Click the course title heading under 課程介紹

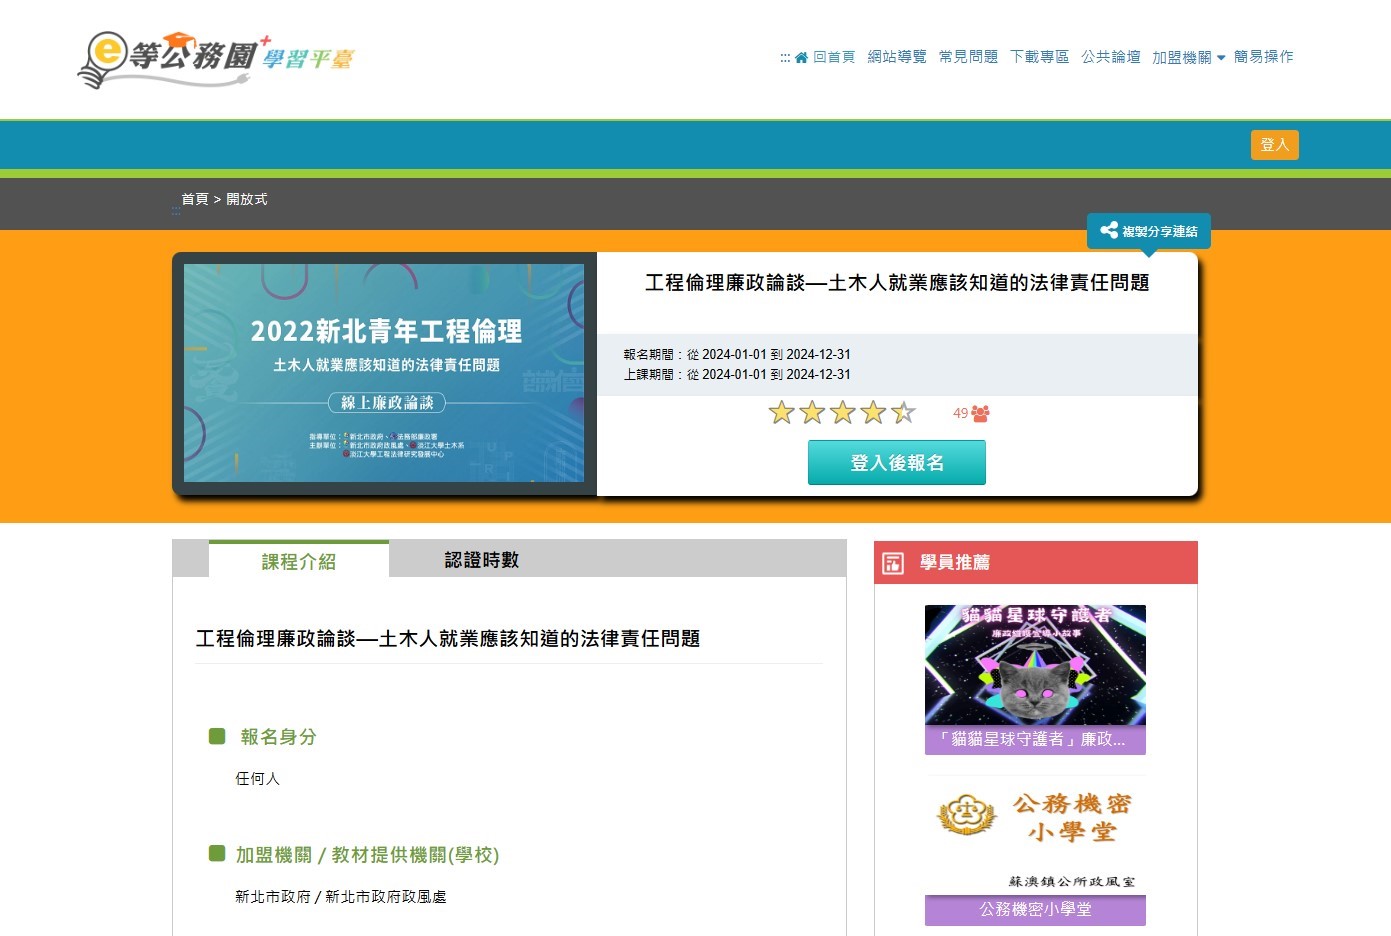click(448, 638)
